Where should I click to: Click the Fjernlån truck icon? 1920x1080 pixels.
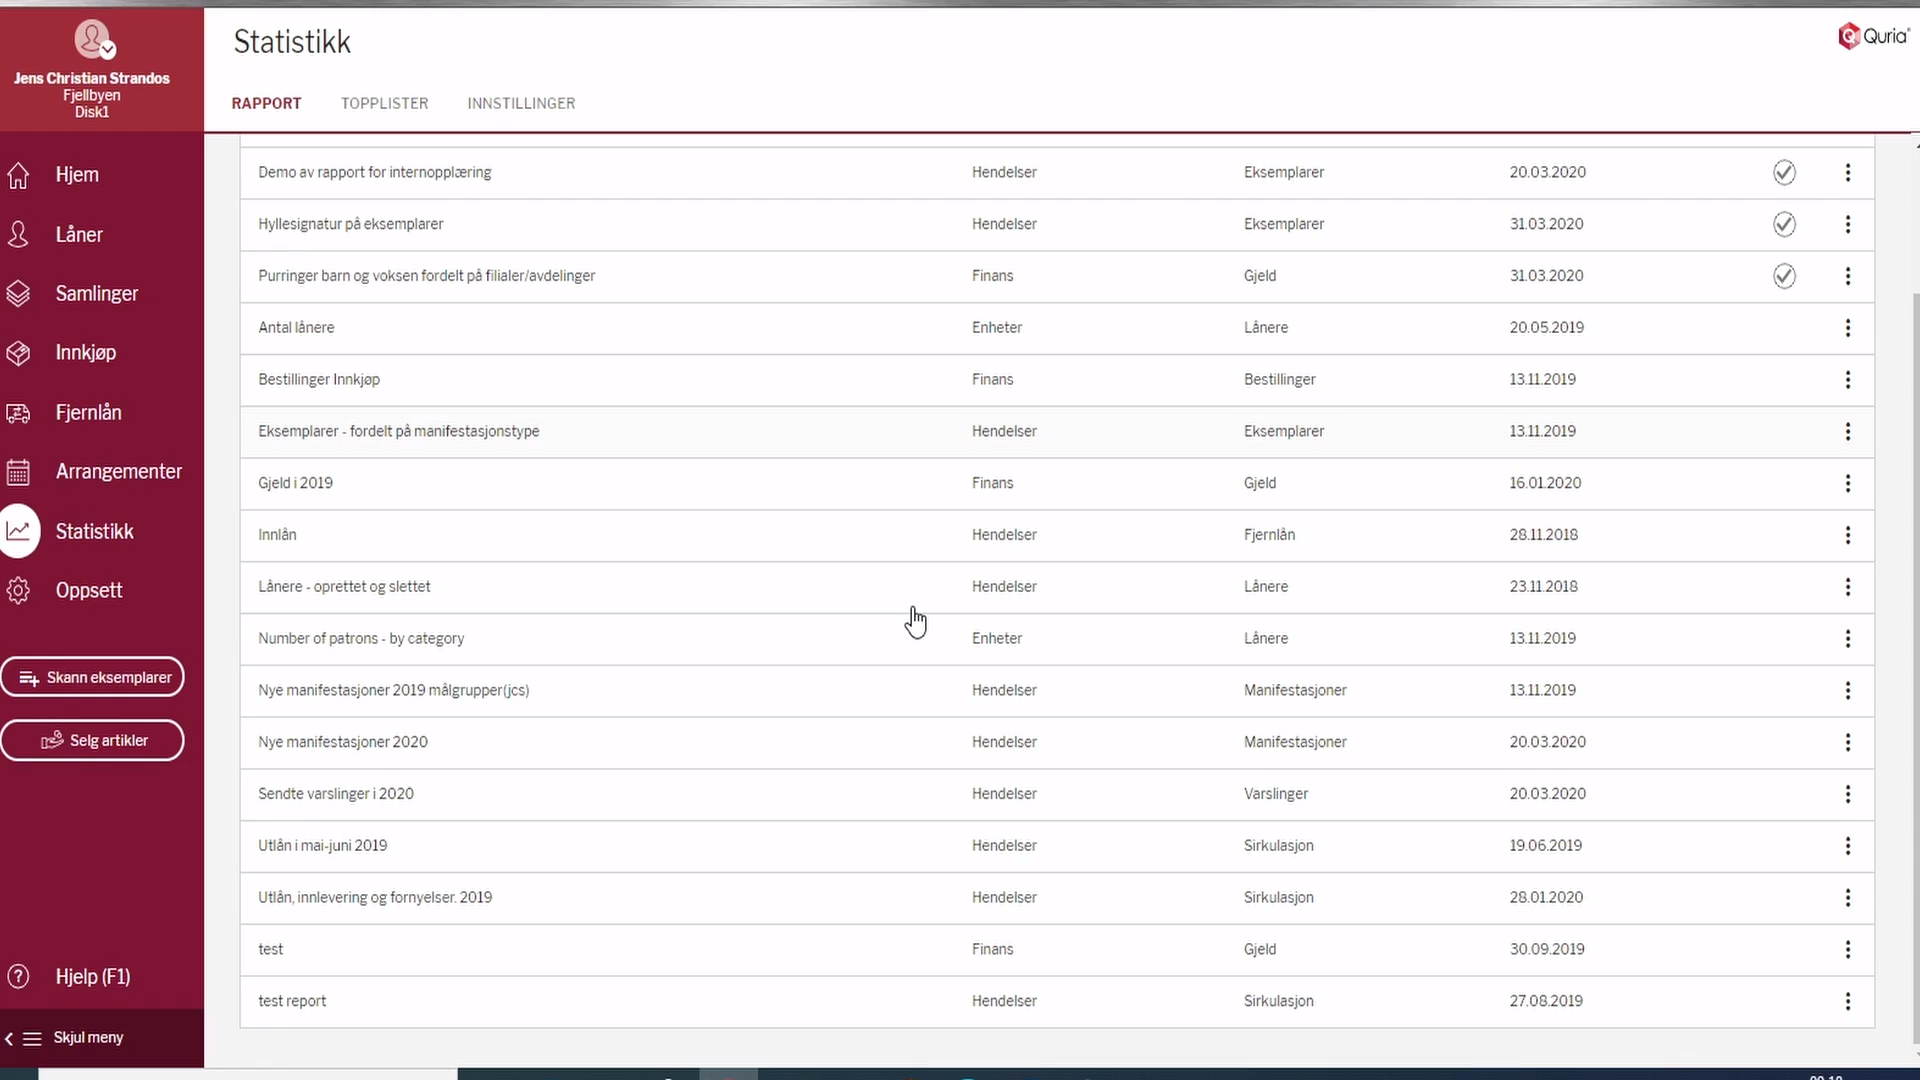(18, 413)
